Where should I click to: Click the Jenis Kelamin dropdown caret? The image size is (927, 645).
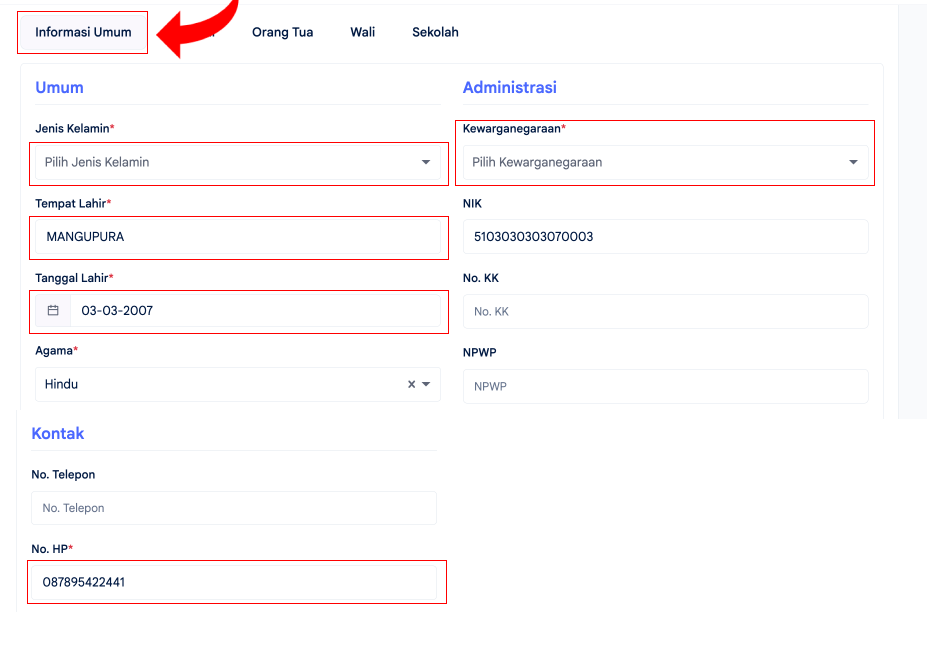426,162
